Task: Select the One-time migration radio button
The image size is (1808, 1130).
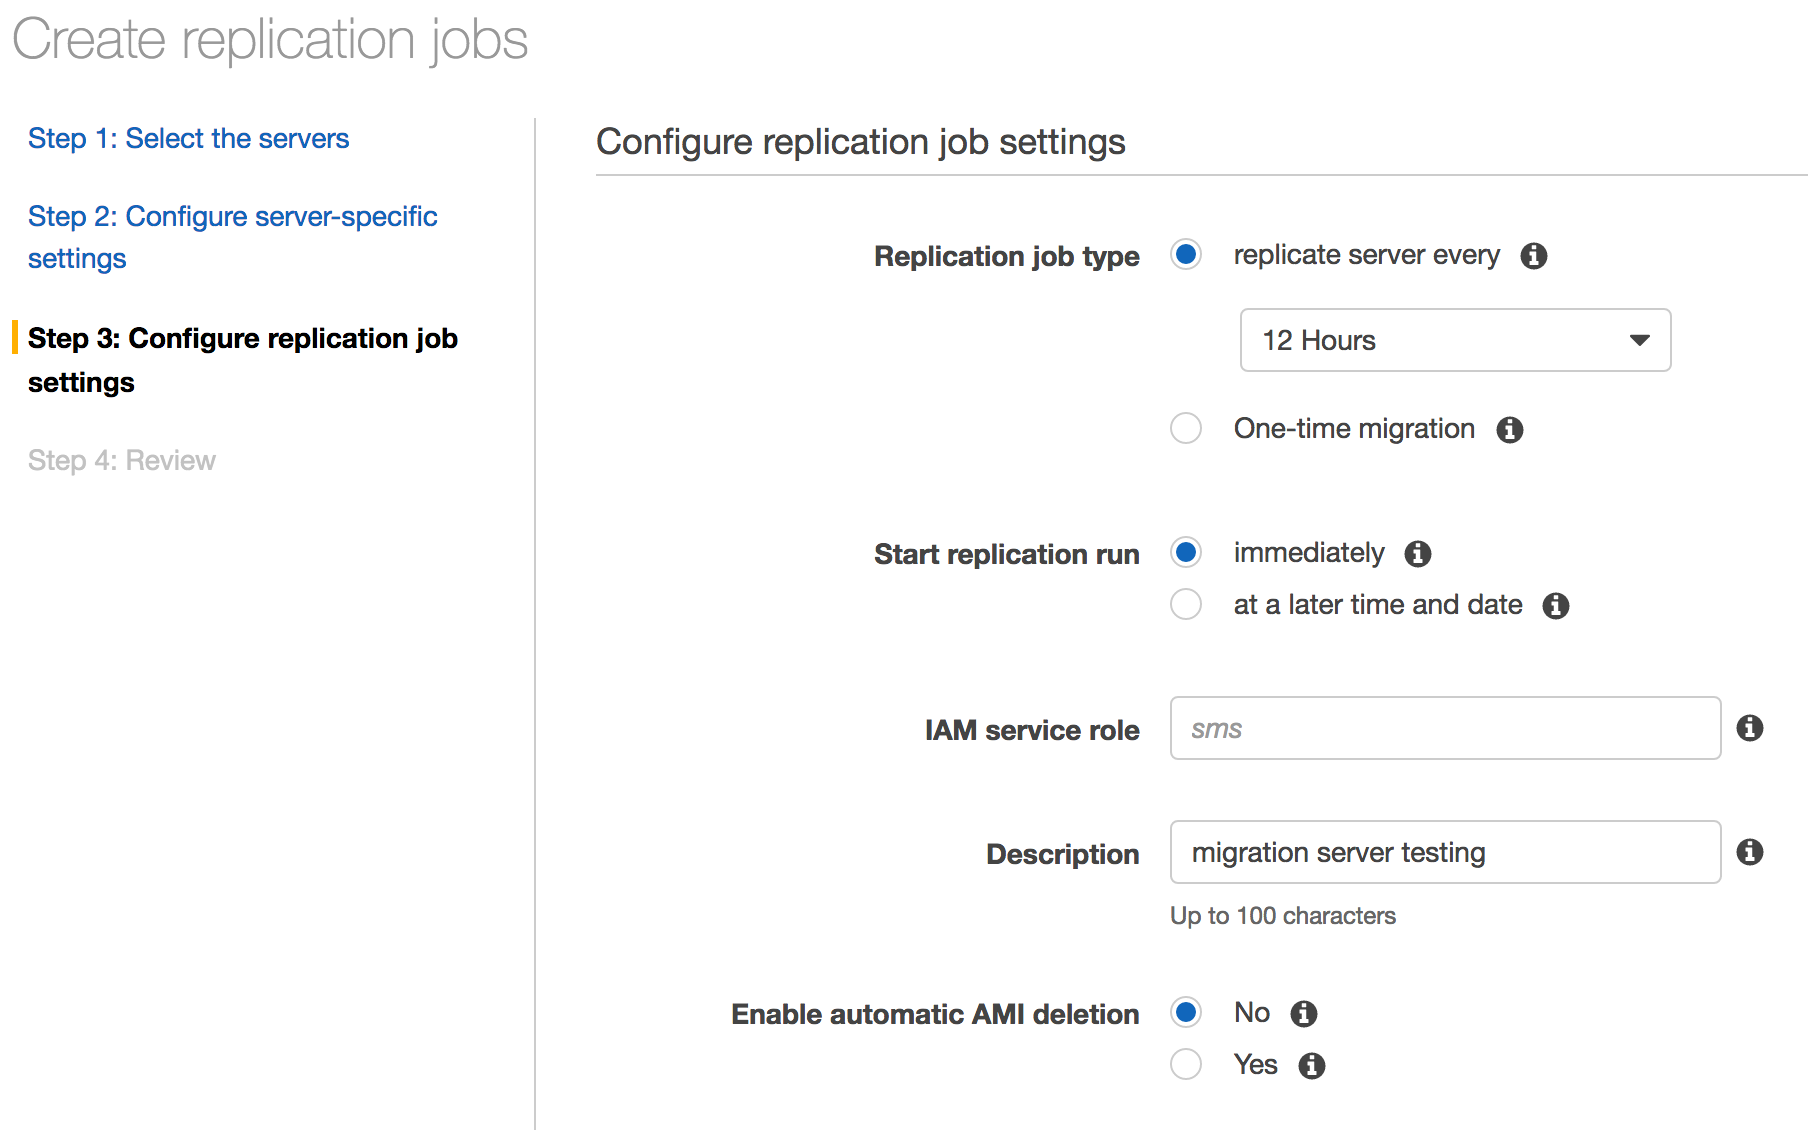Action: point(1186,429)
